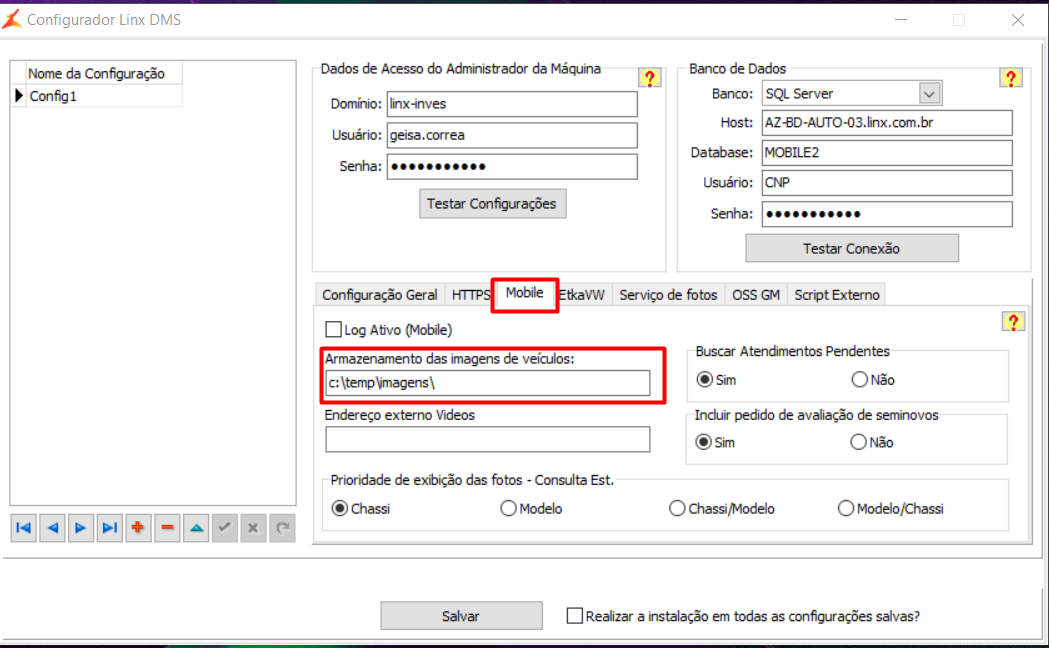Image resolution: width=1049 pixels, height=648 pixels.
Task: Open help for Banco de Dados section
Action: [x=1011, y=78]
